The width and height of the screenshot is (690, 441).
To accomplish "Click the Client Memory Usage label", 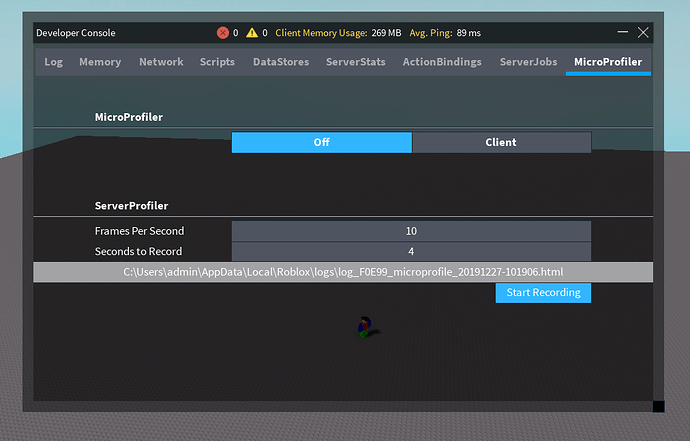I will click(321, 33).
